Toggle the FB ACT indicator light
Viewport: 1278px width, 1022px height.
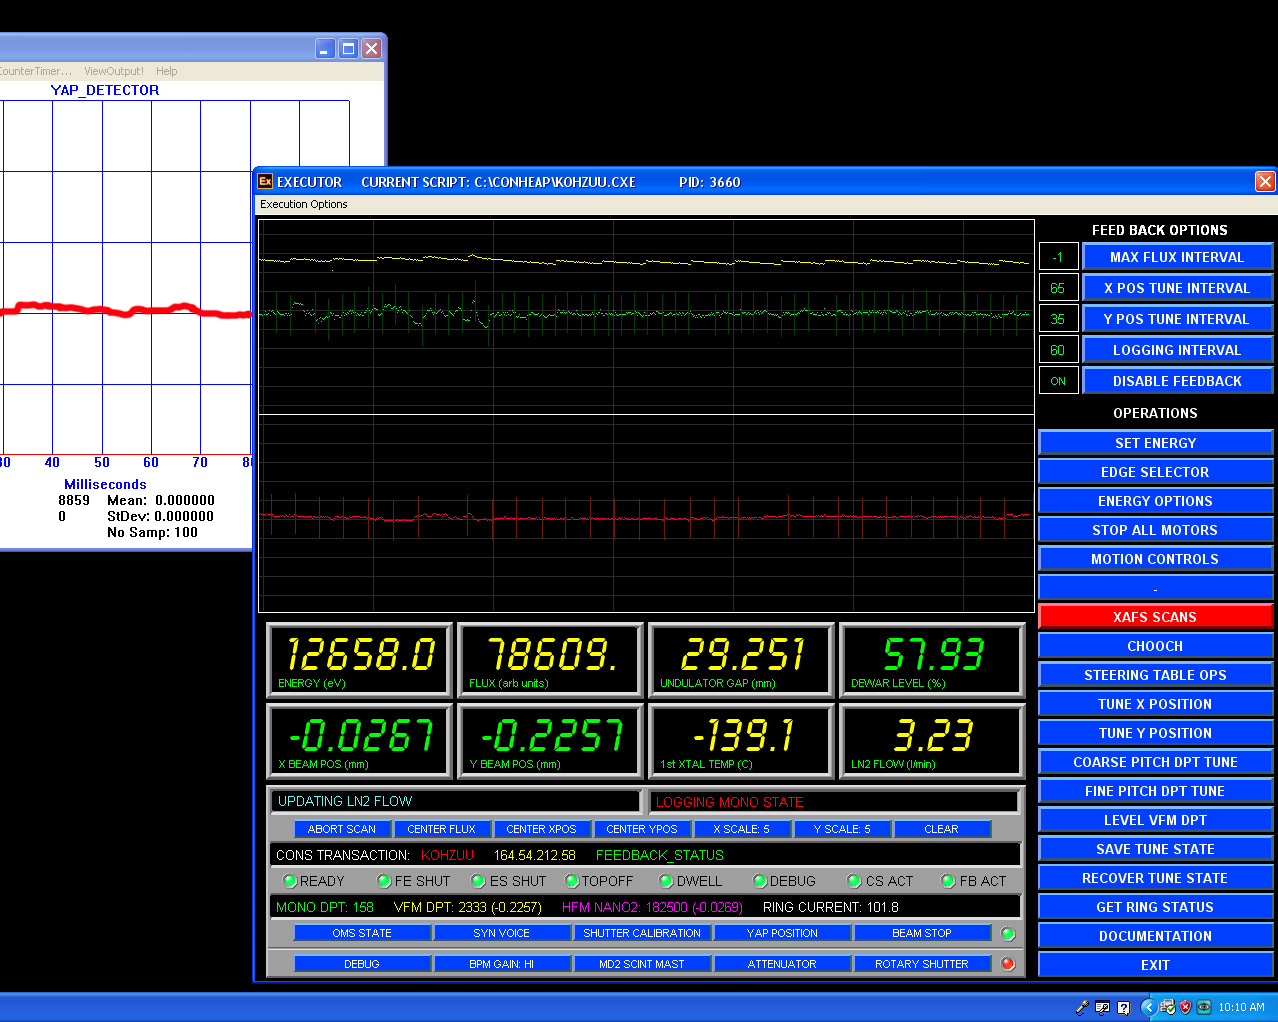pos(949,881)
